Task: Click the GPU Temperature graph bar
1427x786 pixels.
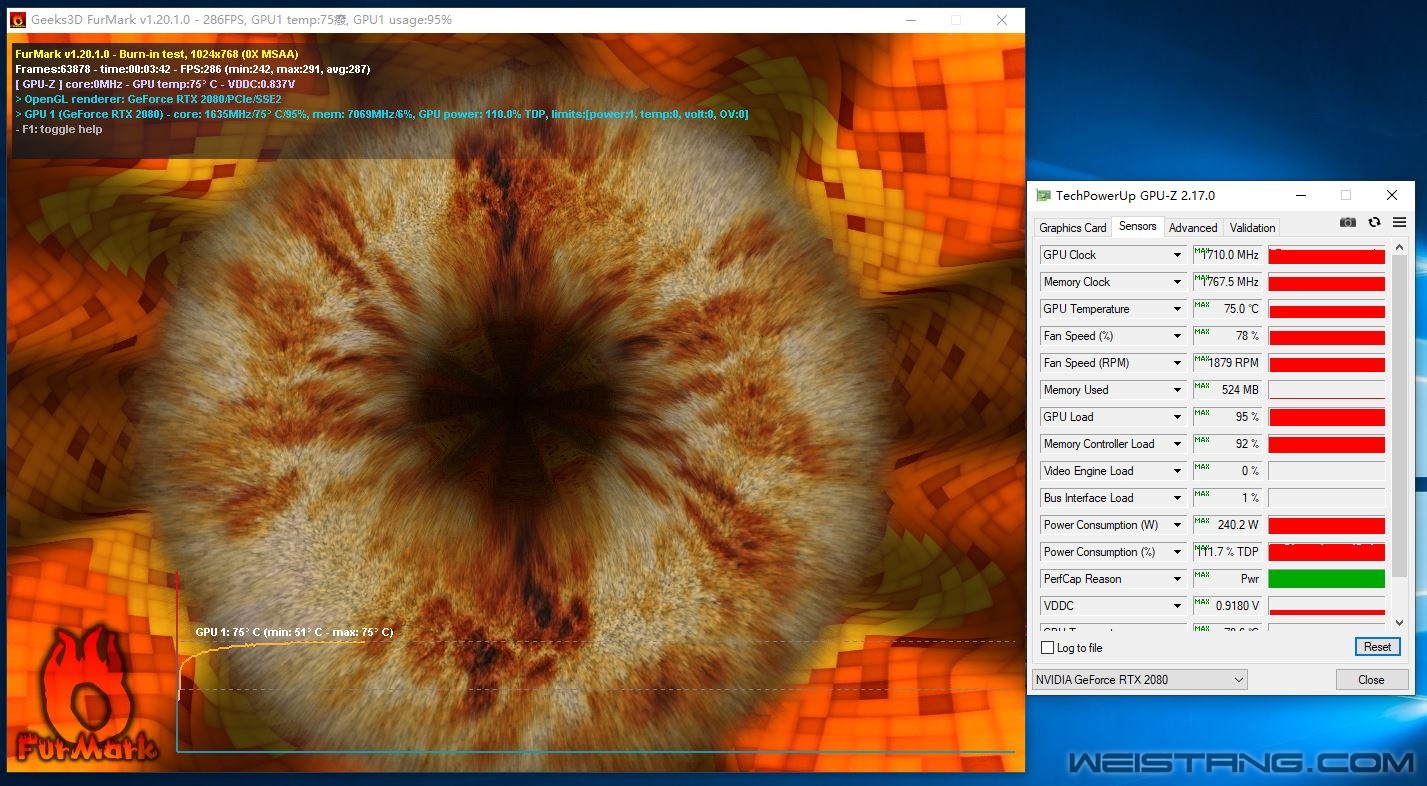Action: 1326,310
